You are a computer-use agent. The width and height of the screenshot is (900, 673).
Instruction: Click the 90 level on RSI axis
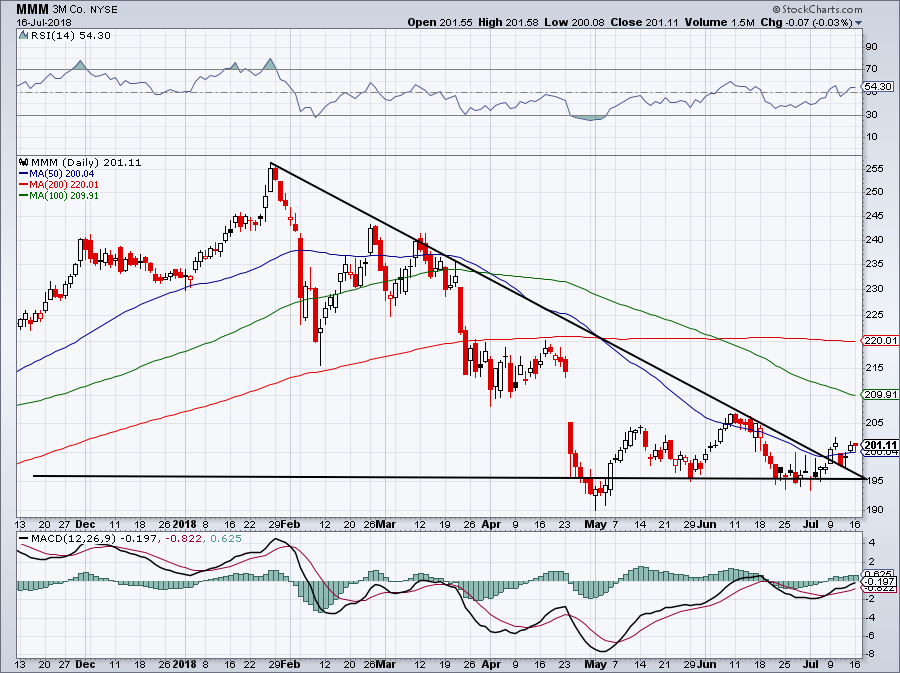click(871, 46)
